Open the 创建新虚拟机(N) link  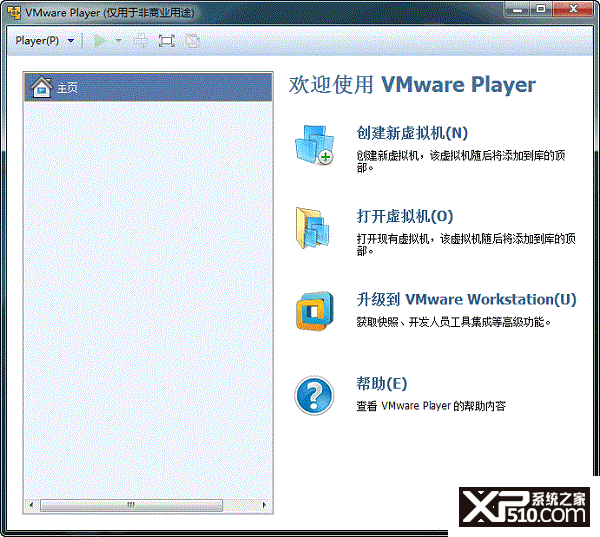(412, 133)
